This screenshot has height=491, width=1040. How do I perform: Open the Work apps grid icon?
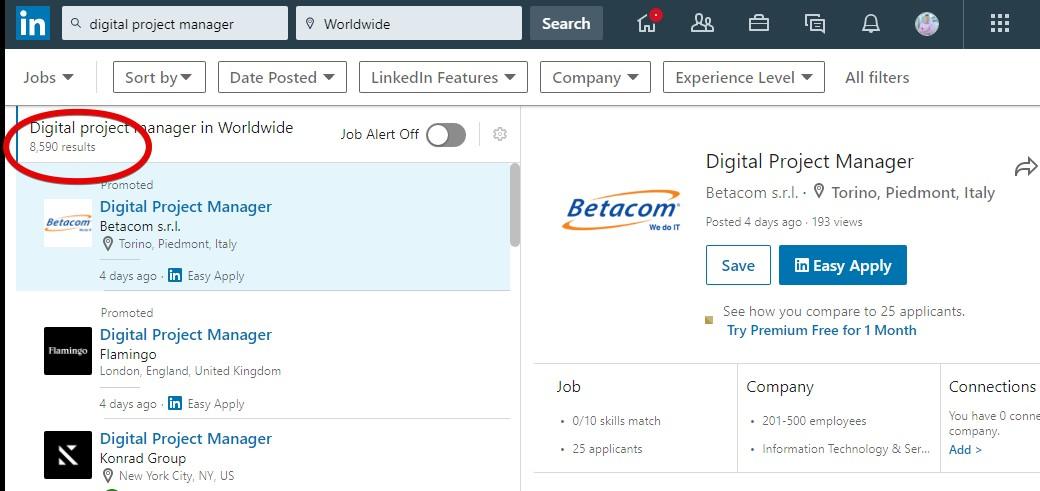(x=1000, y=23)
